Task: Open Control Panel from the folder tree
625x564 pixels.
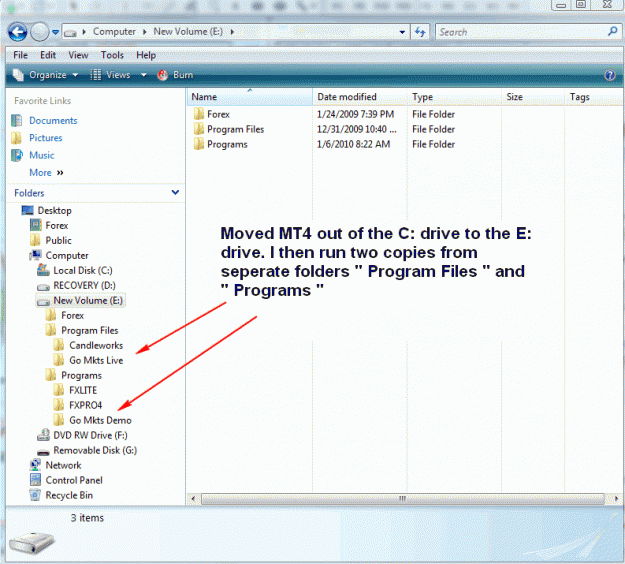Action: click(74, 480)
